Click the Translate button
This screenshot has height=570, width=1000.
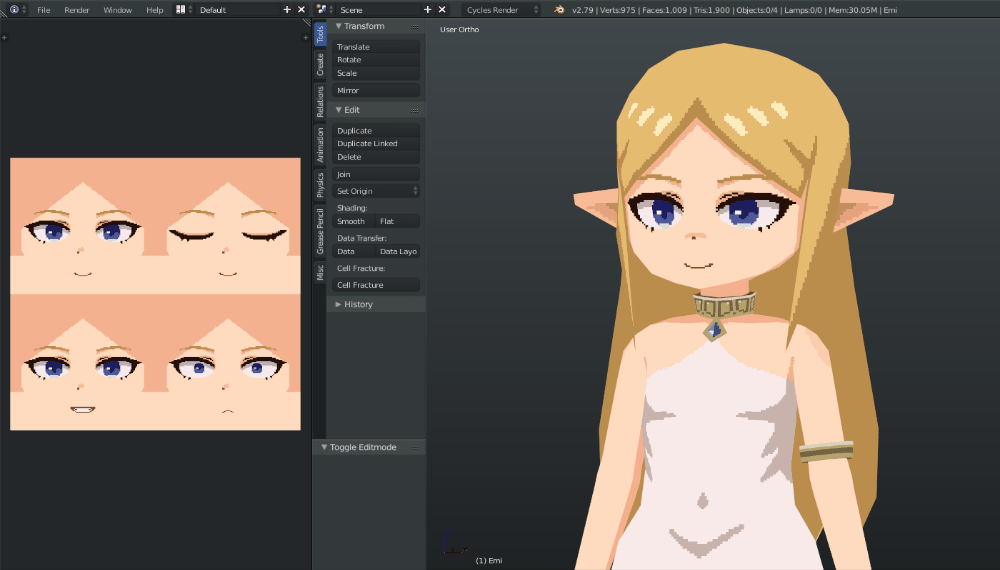click(376, 47)
